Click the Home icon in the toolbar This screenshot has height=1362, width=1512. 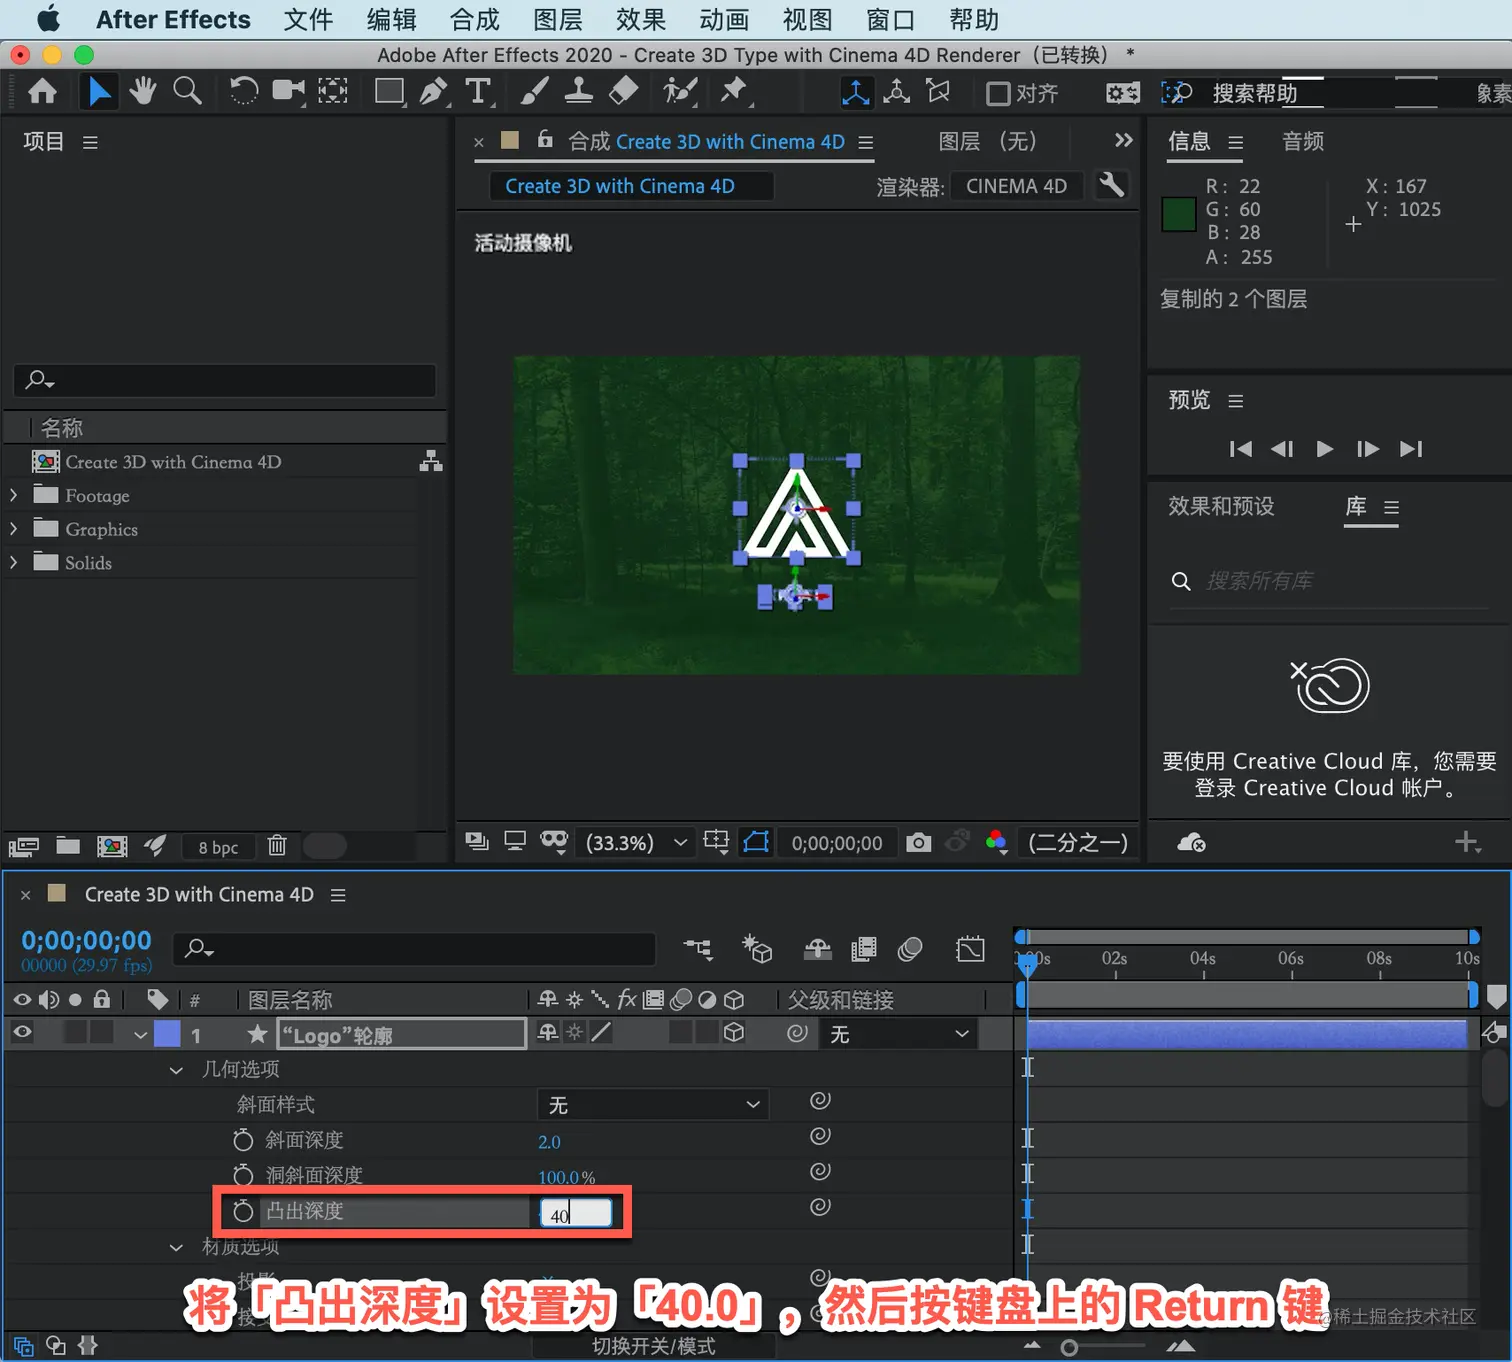point(42,92)
